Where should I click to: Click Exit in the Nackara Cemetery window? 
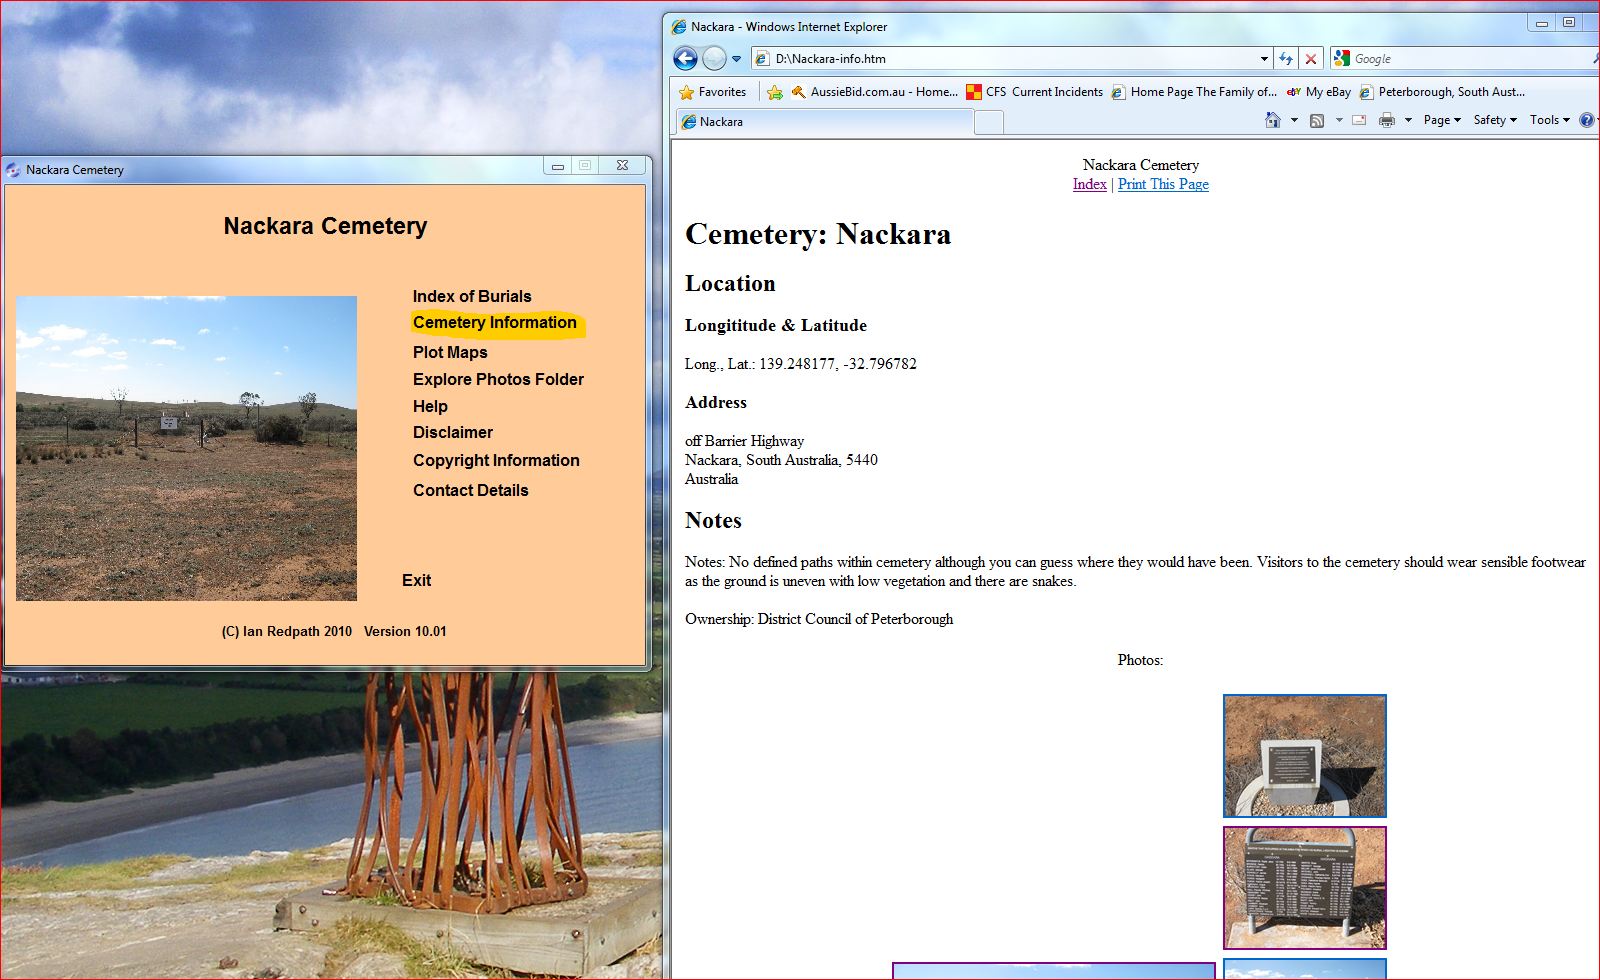tap(416, 580)
